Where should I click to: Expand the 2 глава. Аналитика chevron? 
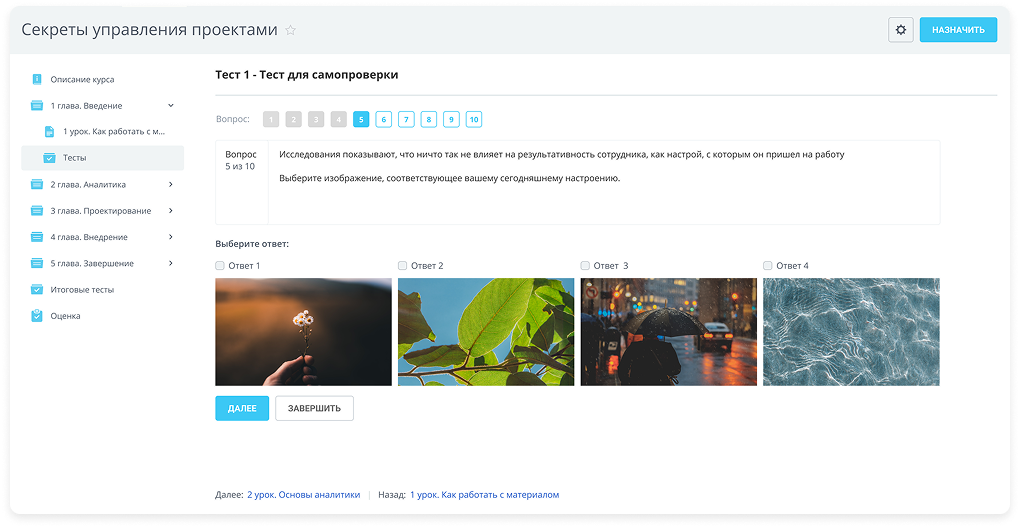(x=171, y=185)
